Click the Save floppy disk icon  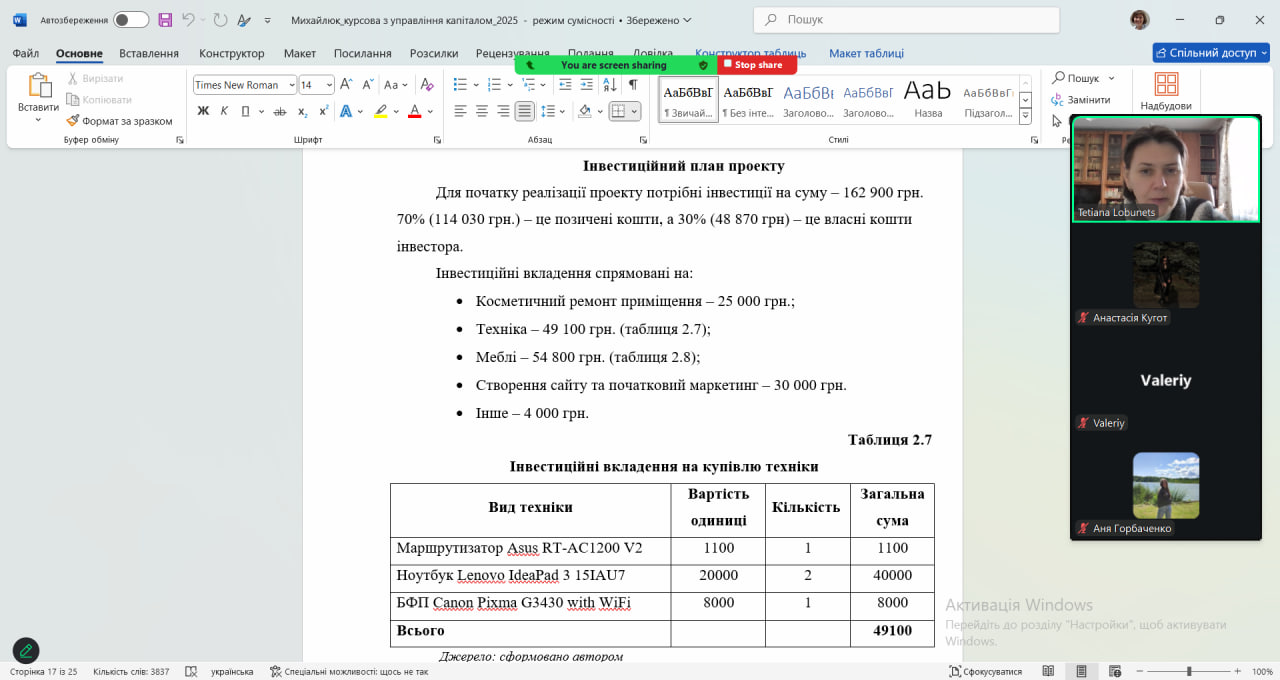pos(165,20)
